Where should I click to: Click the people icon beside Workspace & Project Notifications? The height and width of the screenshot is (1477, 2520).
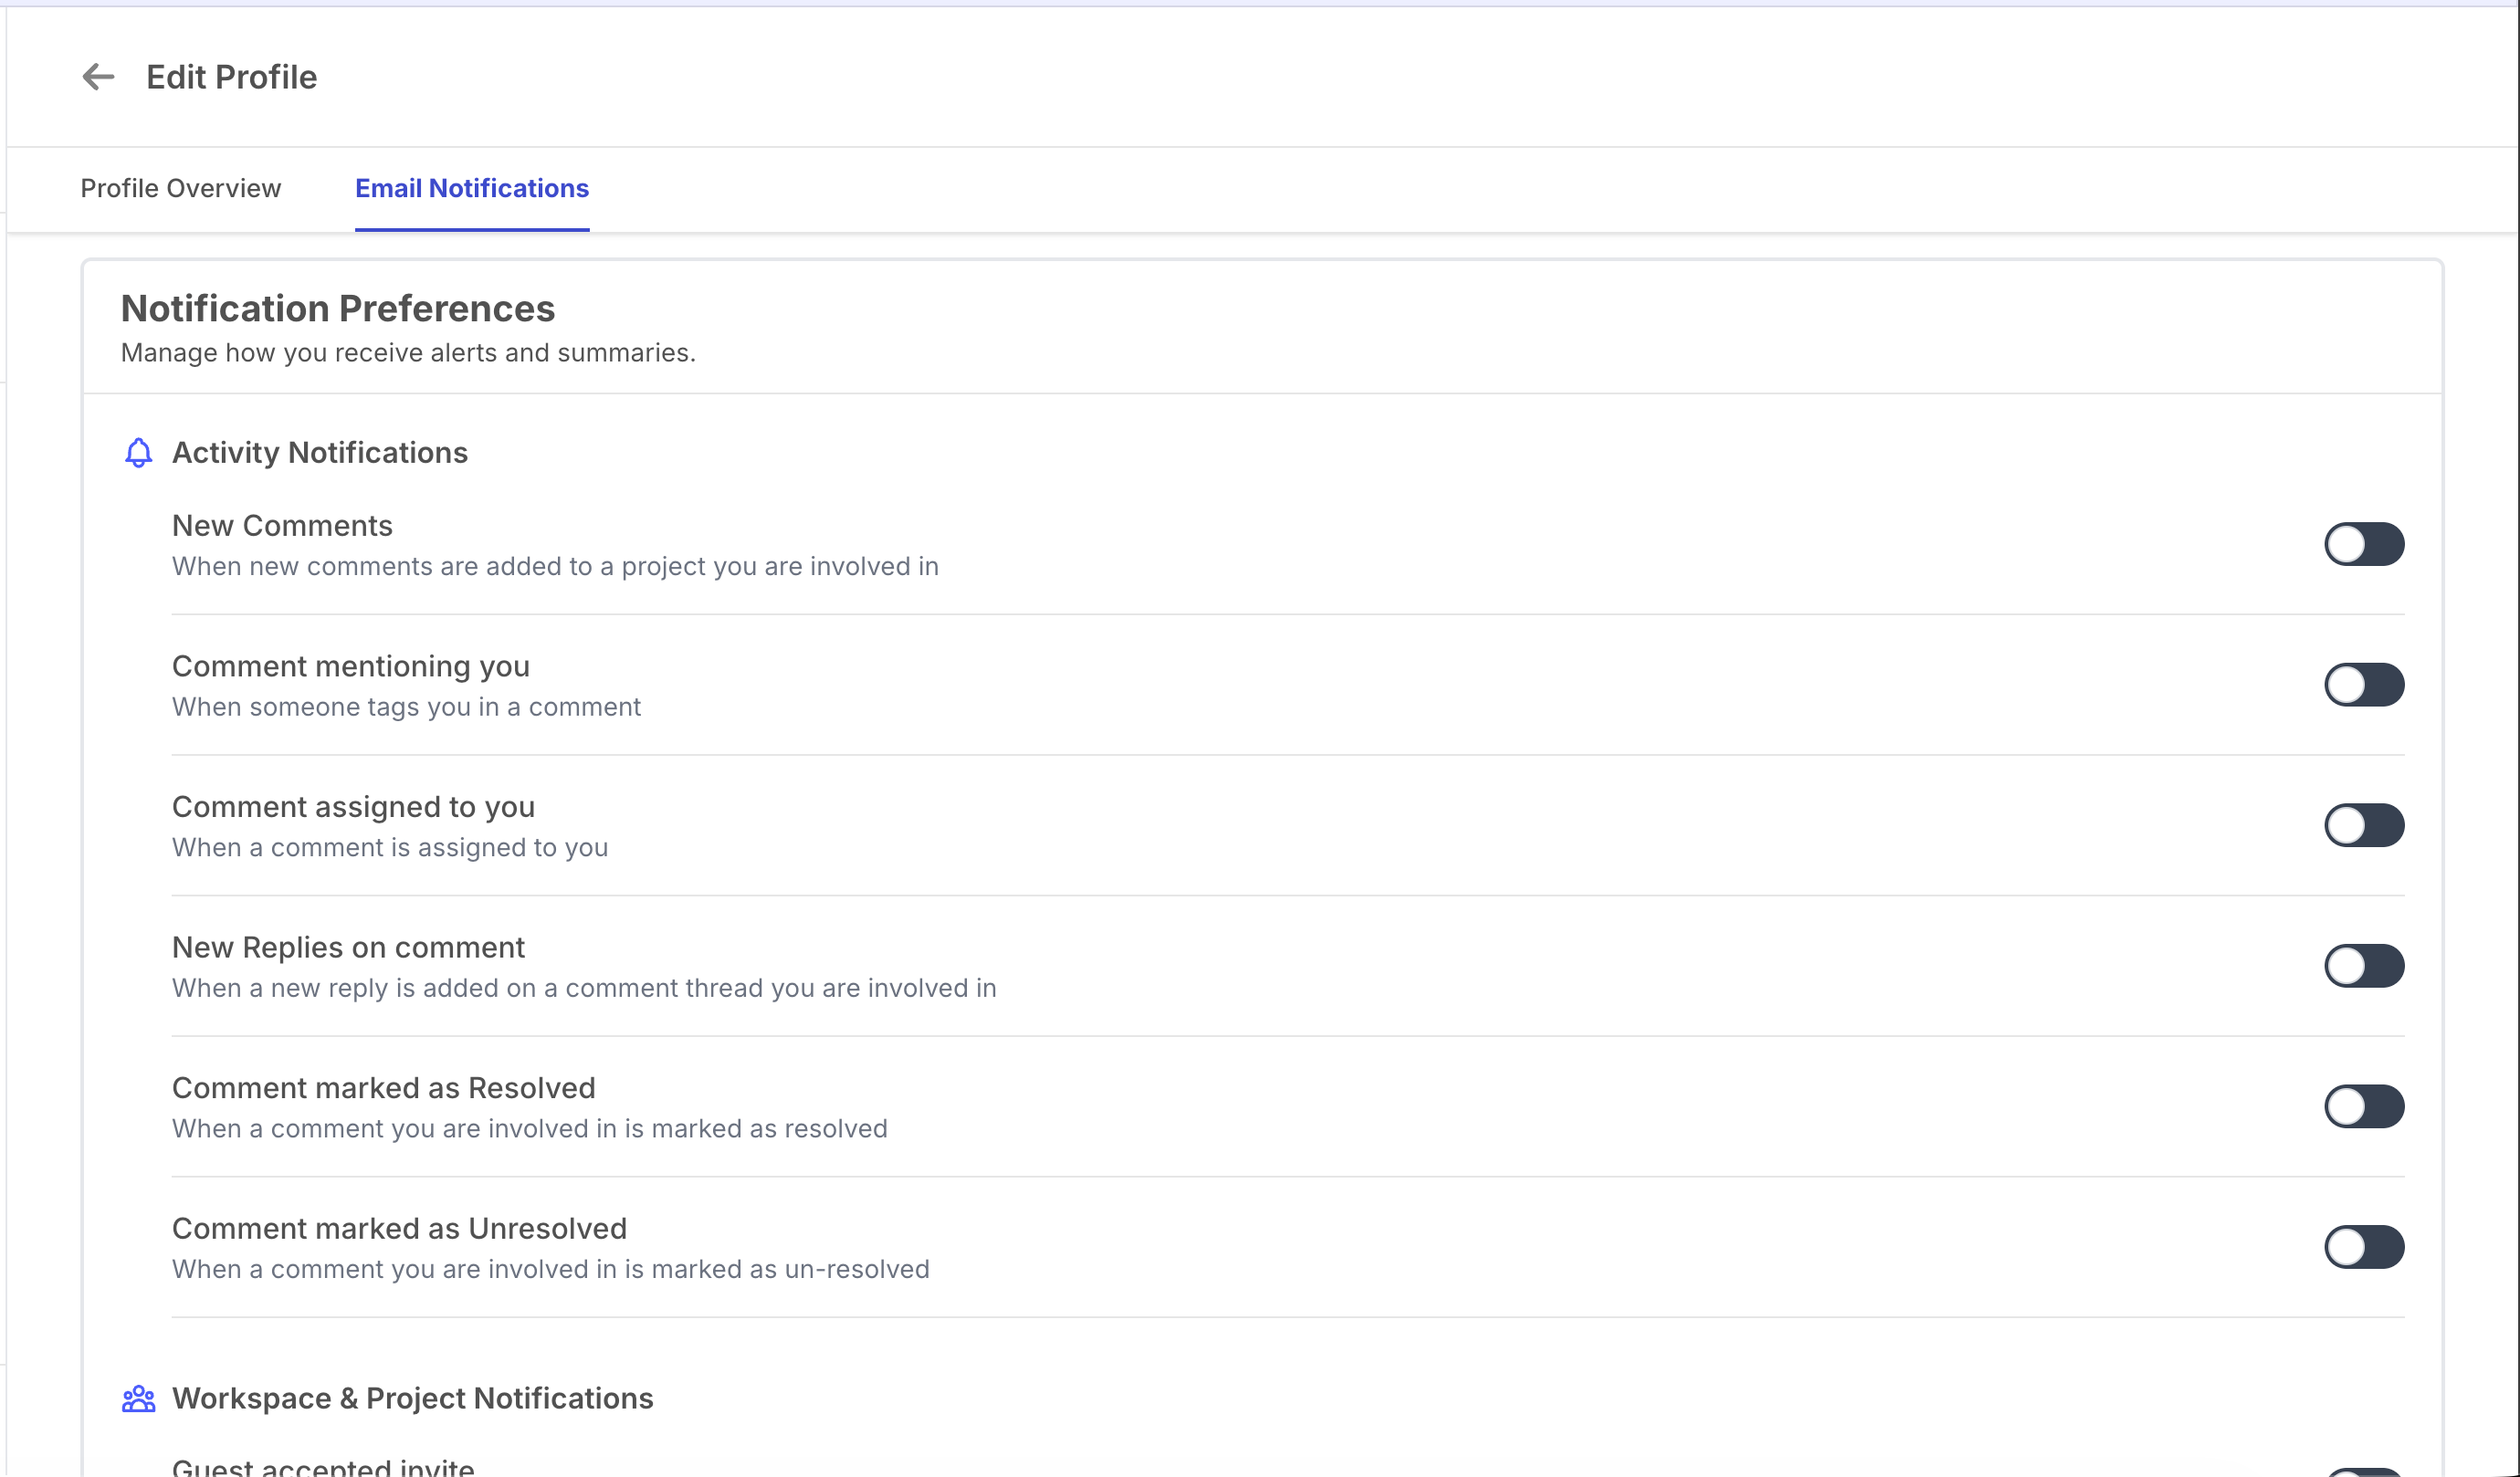coord(138,1398)
